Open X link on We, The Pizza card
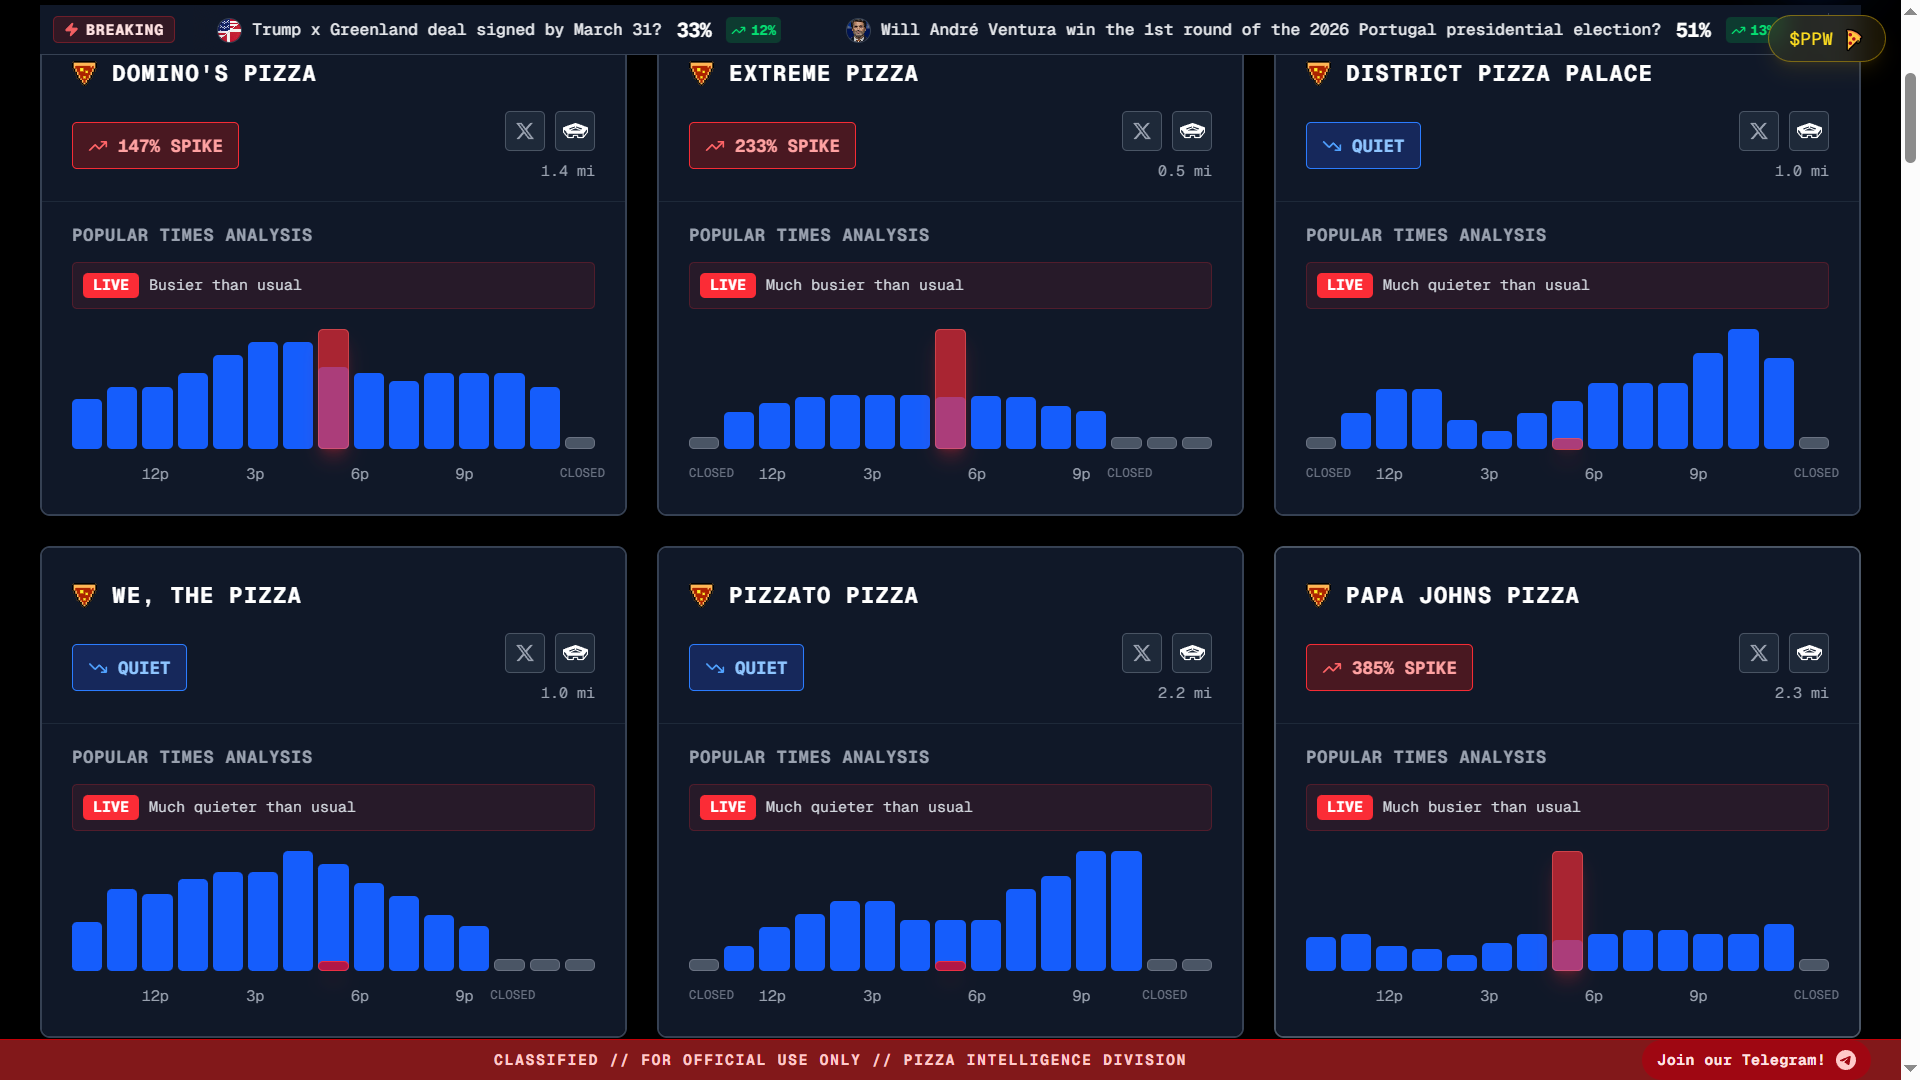The image size is (1920, 1080). tap(525, 653)
